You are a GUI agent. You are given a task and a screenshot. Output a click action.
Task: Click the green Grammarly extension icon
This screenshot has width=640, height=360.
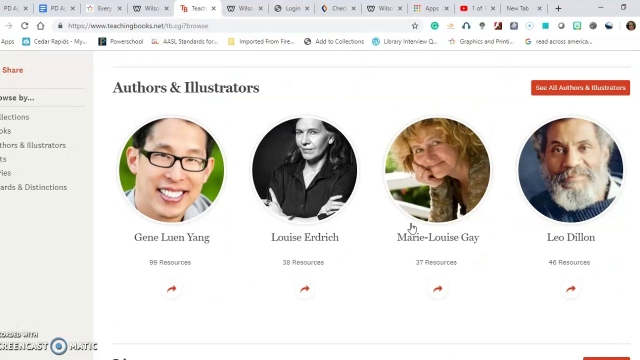click(x=435, y=26)
